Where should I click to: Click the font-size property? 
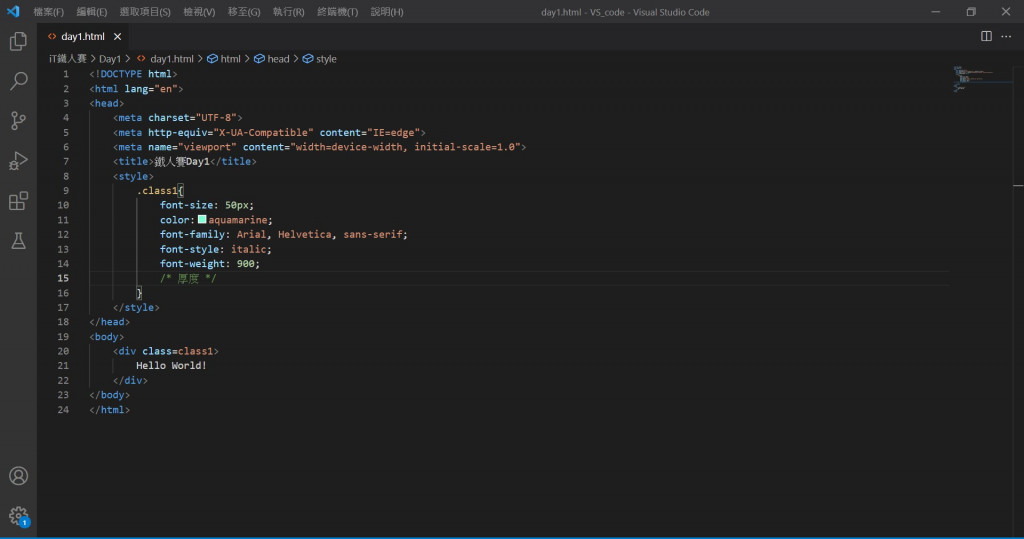pyautogui.click(x=187, y=205)
